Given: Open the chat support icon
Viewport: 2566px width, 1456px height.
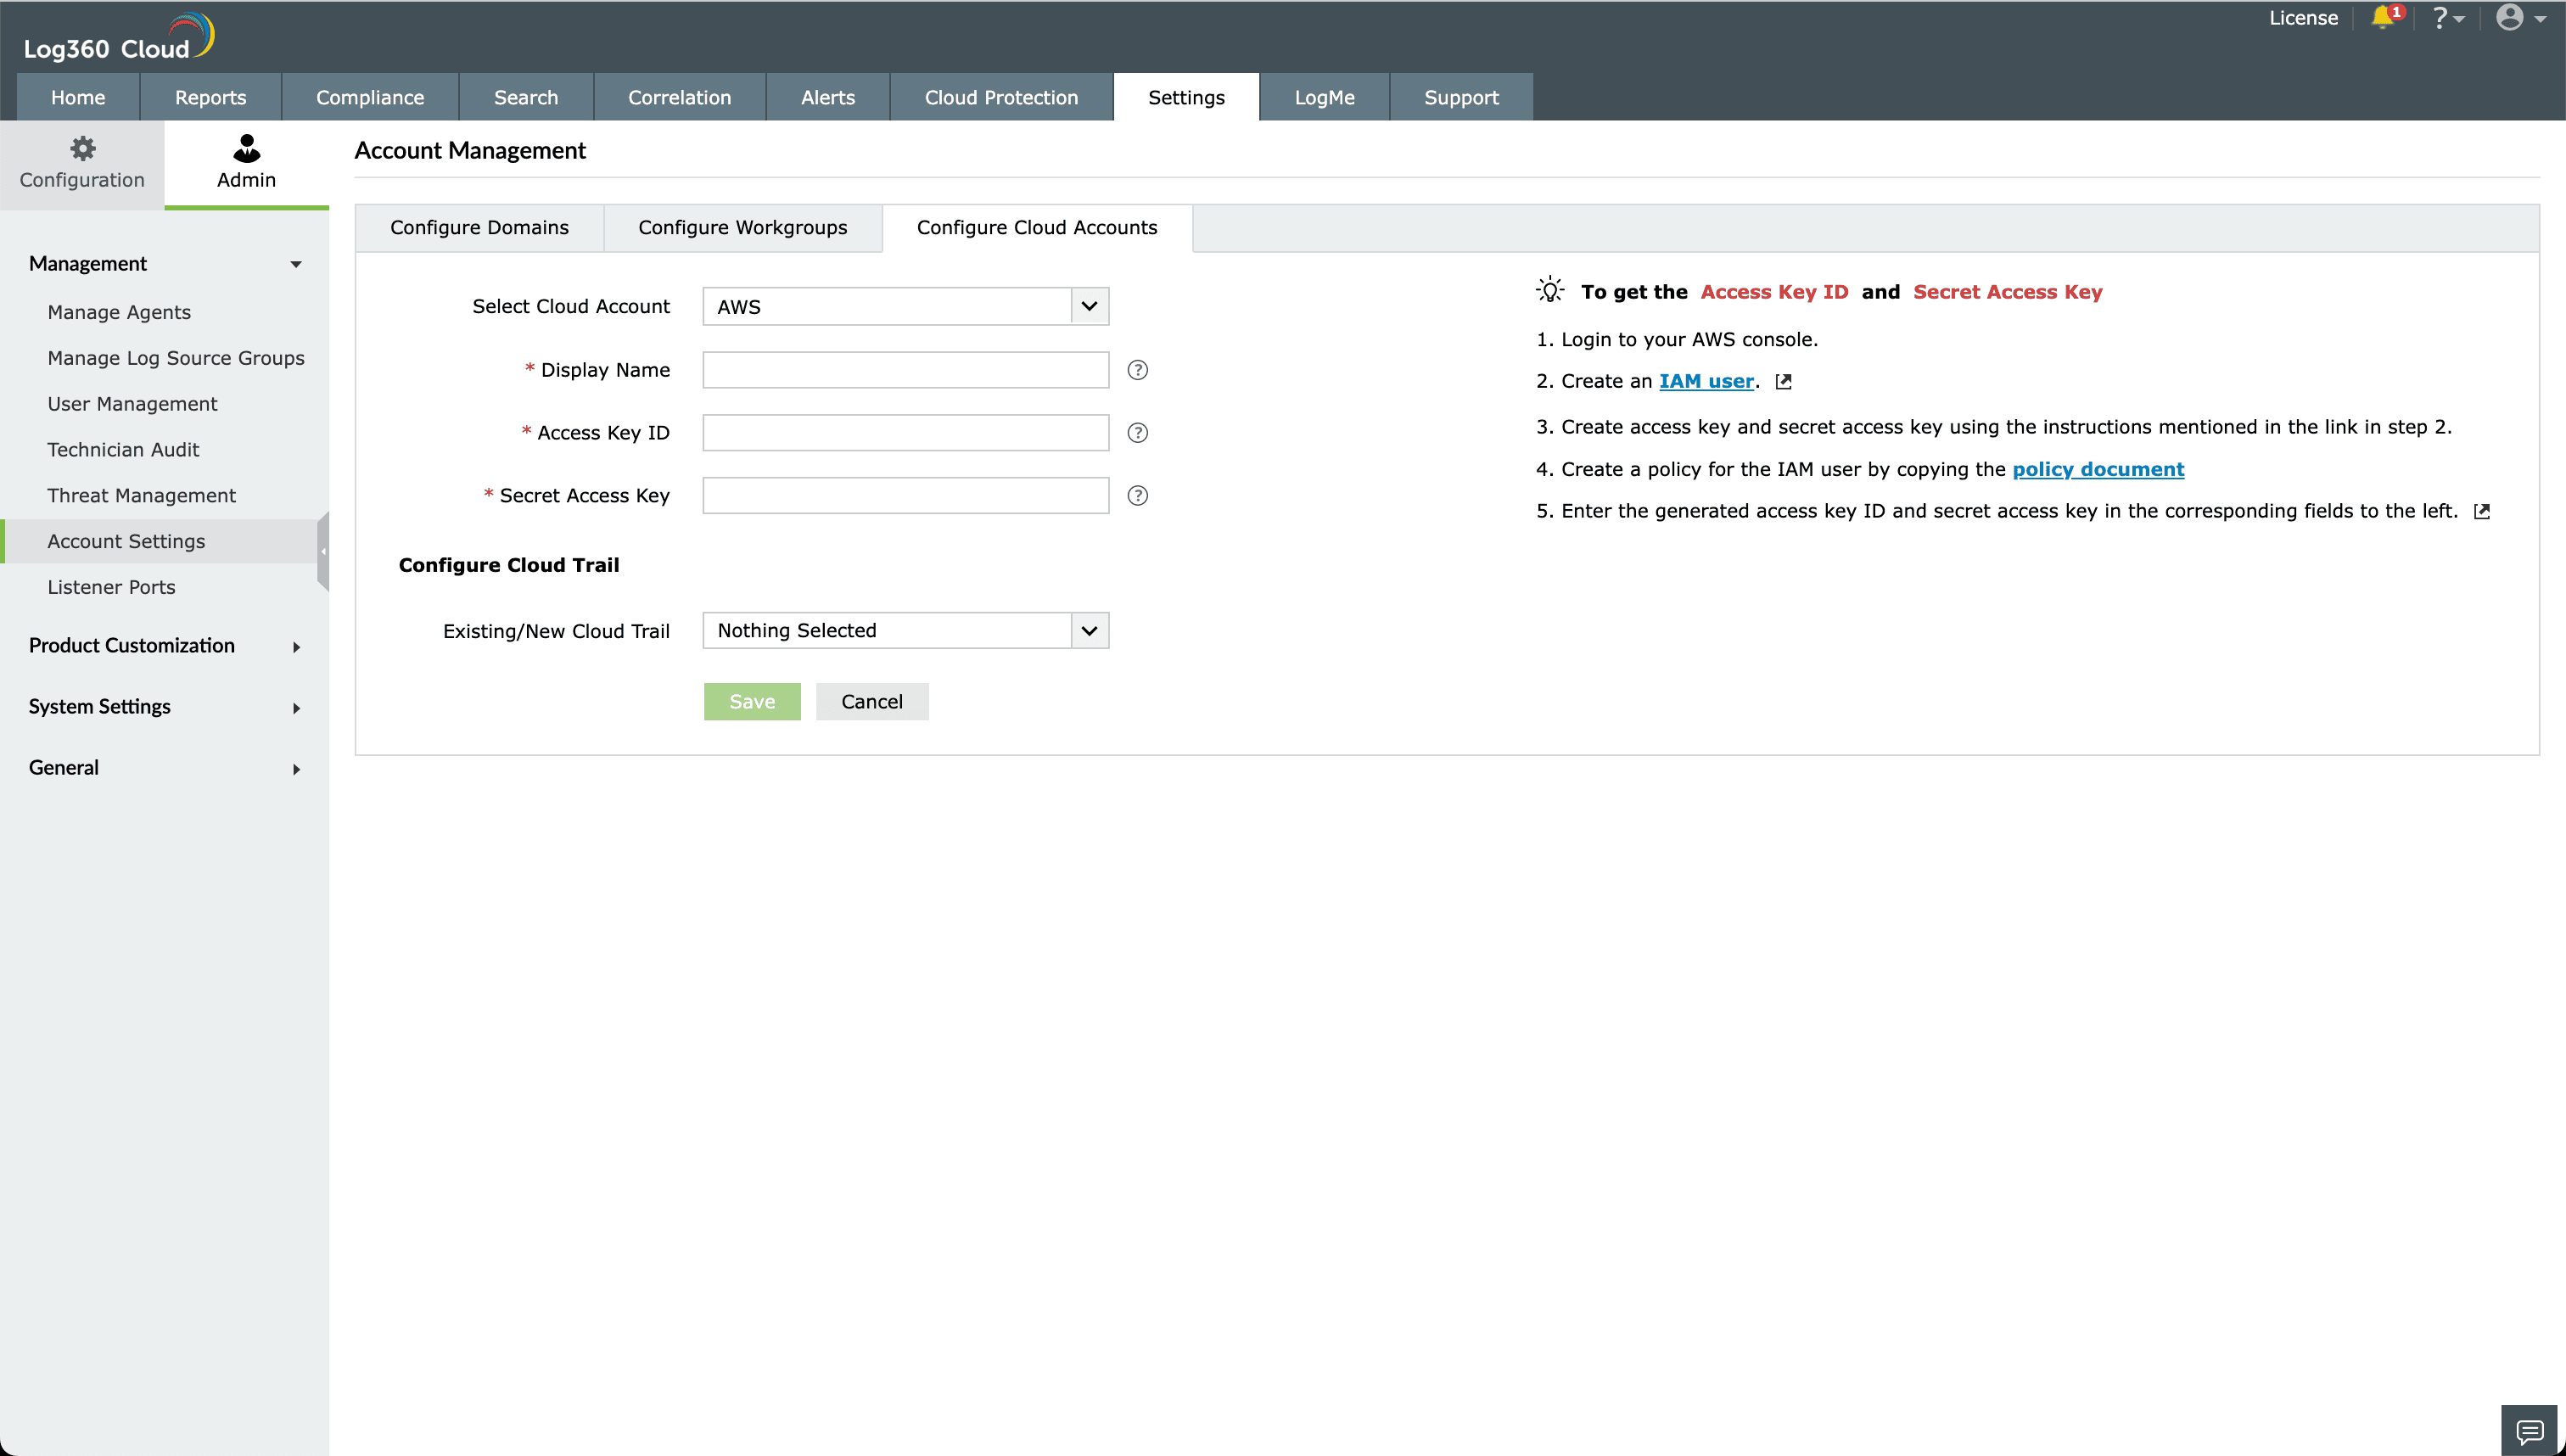Looking at the screenshot, I should click(x=2530, y=1431).
